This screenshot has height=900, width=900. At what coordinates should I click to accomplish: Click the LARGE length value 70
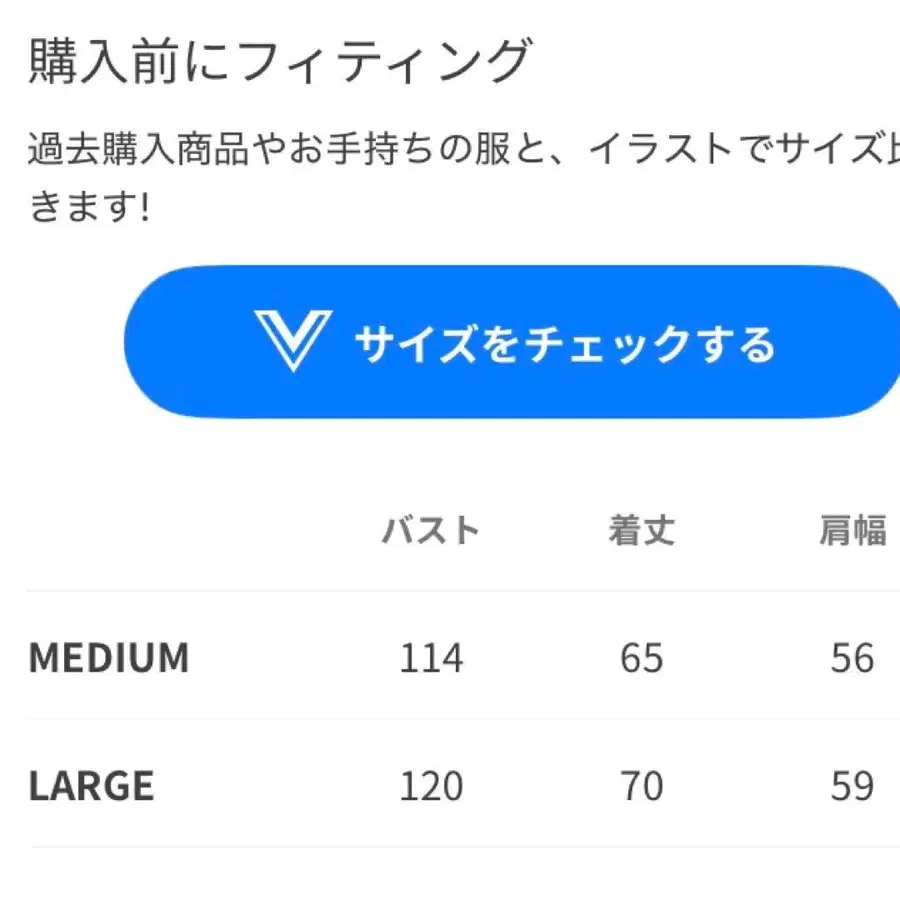pyautogui.click(x=640, y=786)
